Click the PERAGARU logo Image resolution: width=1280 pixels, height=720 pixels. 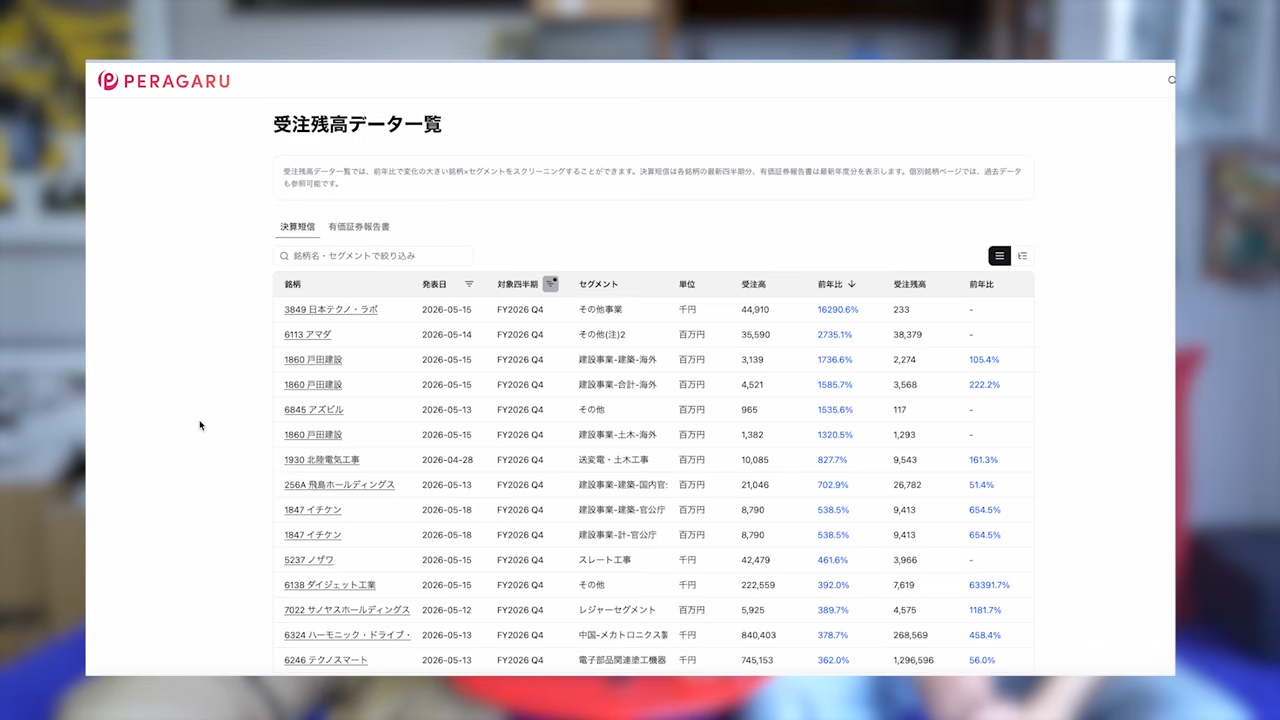pos(164,81)
